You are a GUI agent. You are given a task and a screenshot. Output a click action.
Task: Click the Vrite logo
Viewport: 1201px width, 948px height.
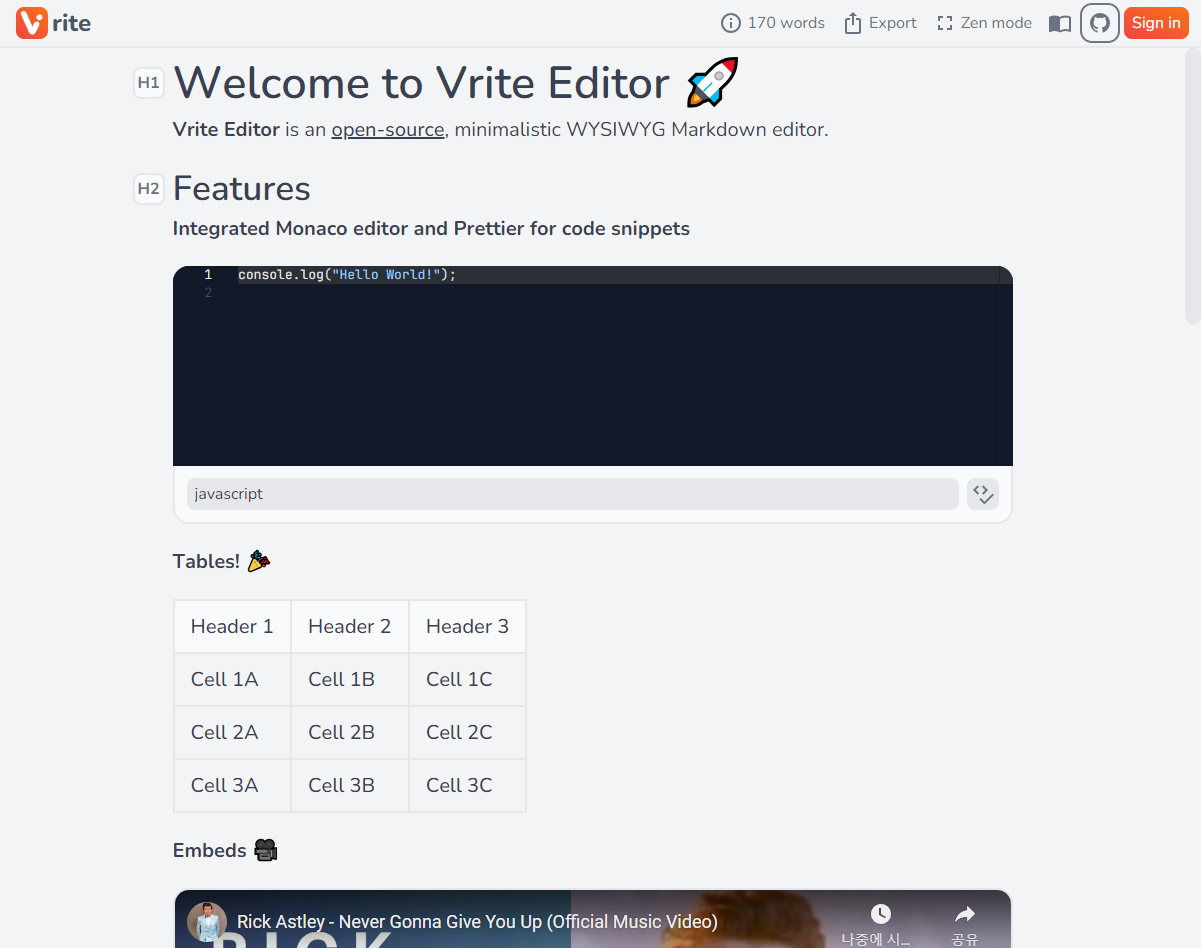pyautogui.click(x=54, y=23)
